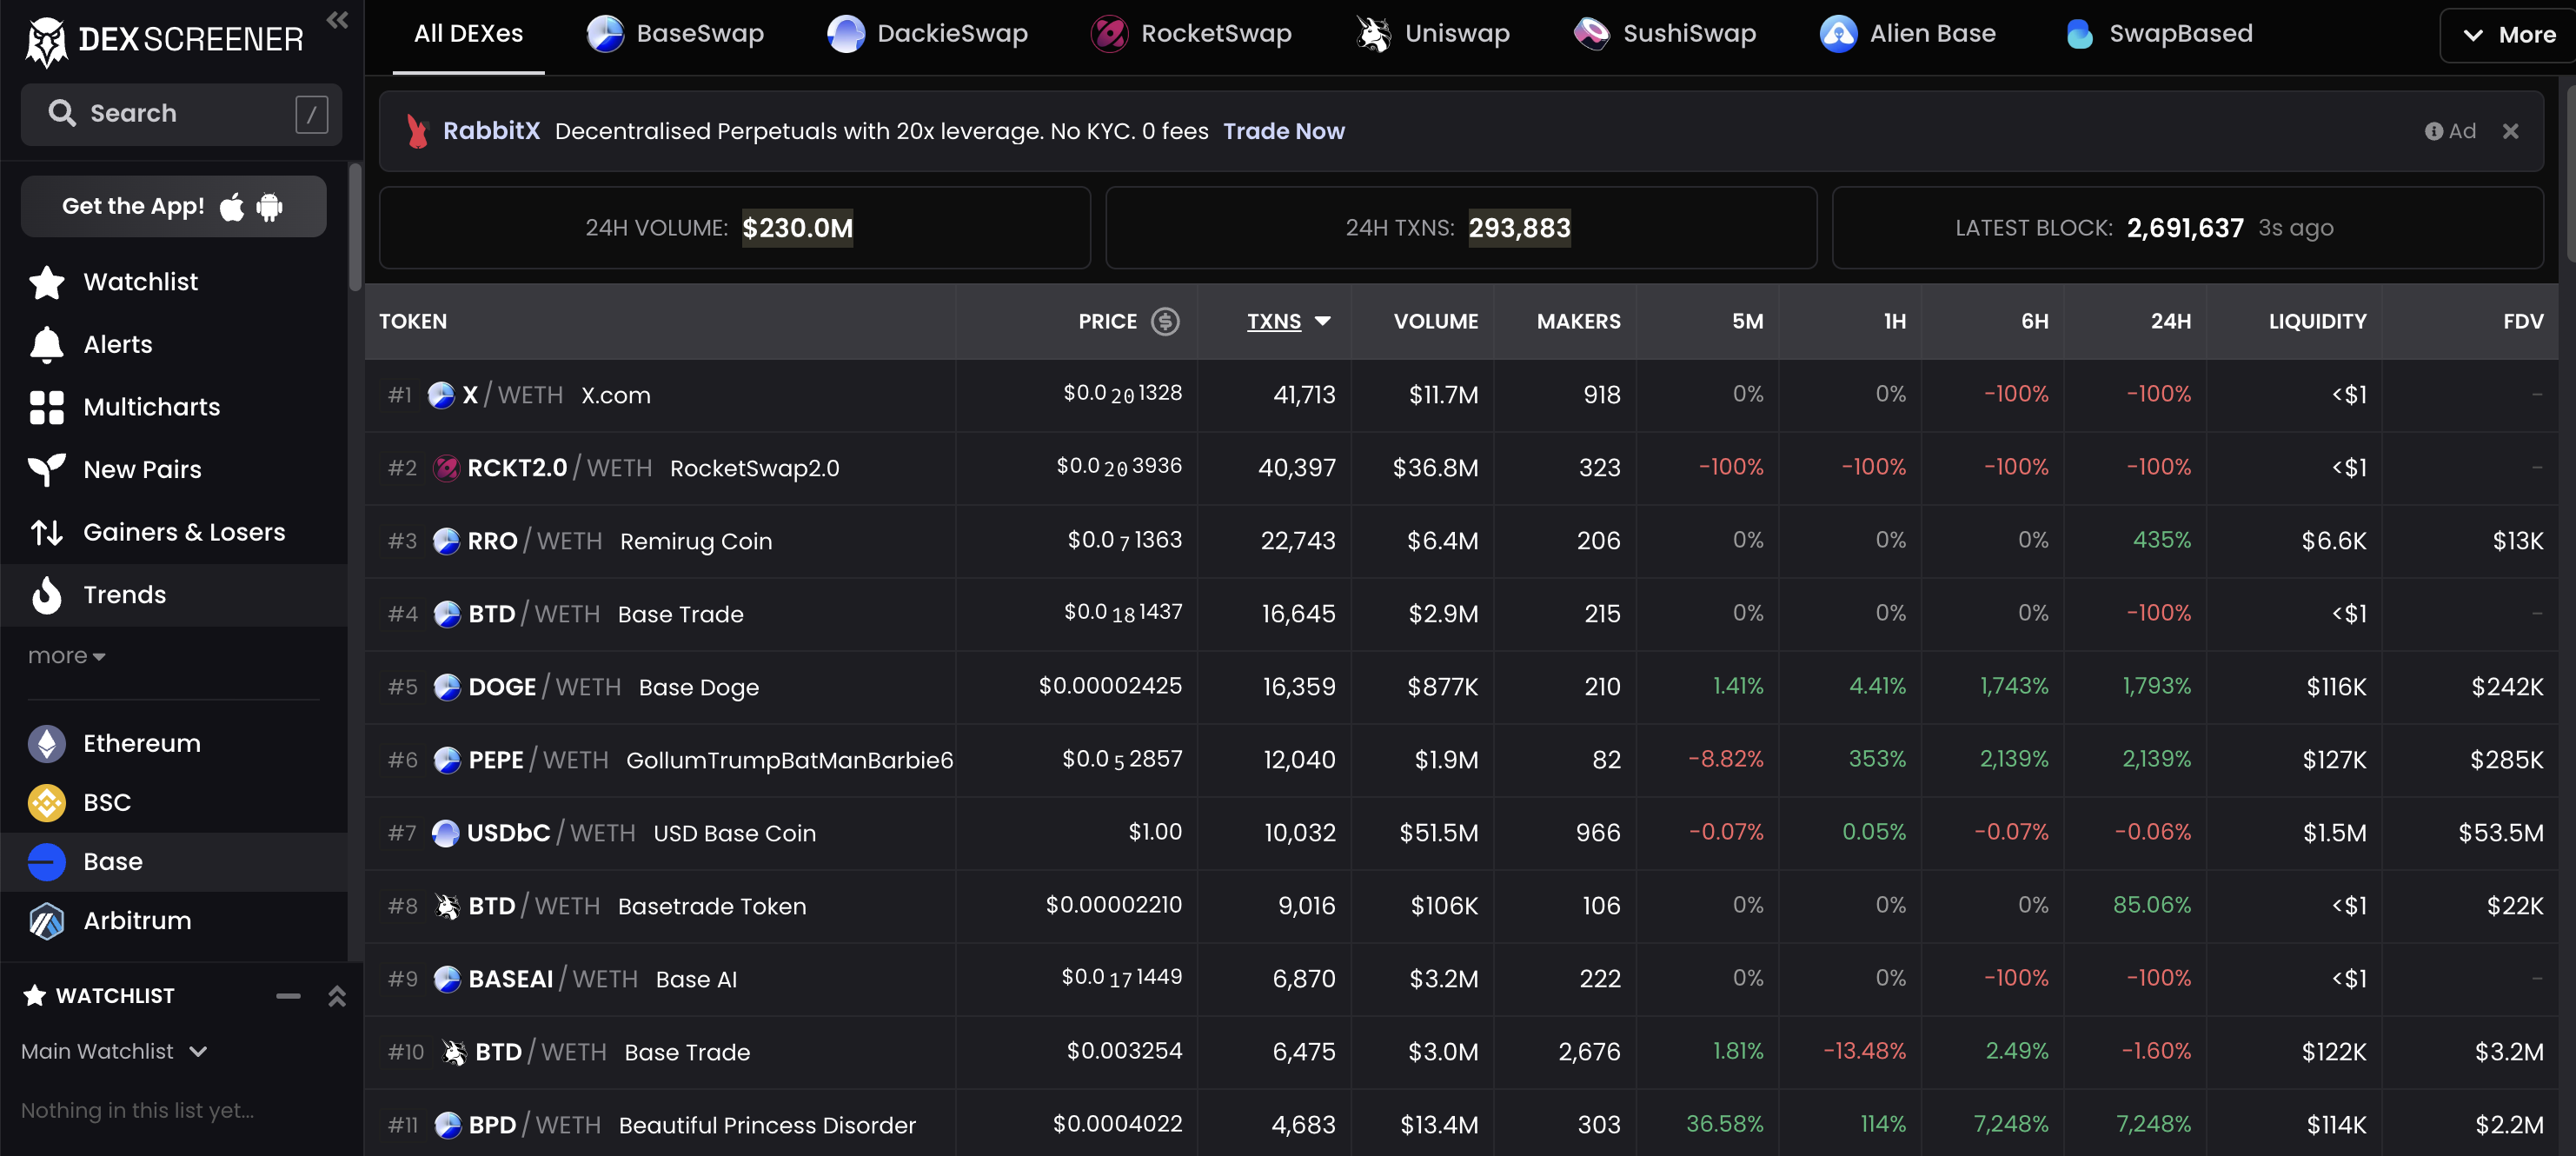The height and width of the screenshot is (1156, 2576).
Task: Click the Trends flame icon
Action: [x=47, y=595]
